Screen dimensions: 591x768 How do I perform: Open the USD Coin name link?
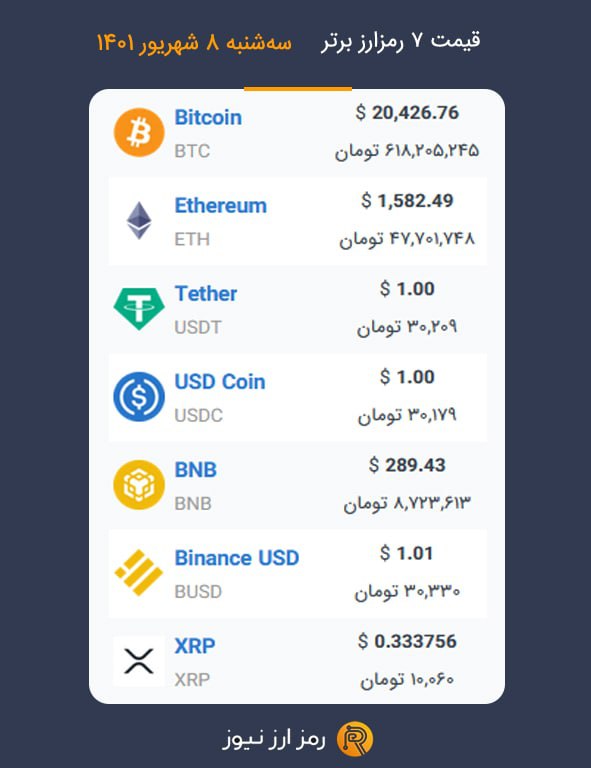[220, 382]
